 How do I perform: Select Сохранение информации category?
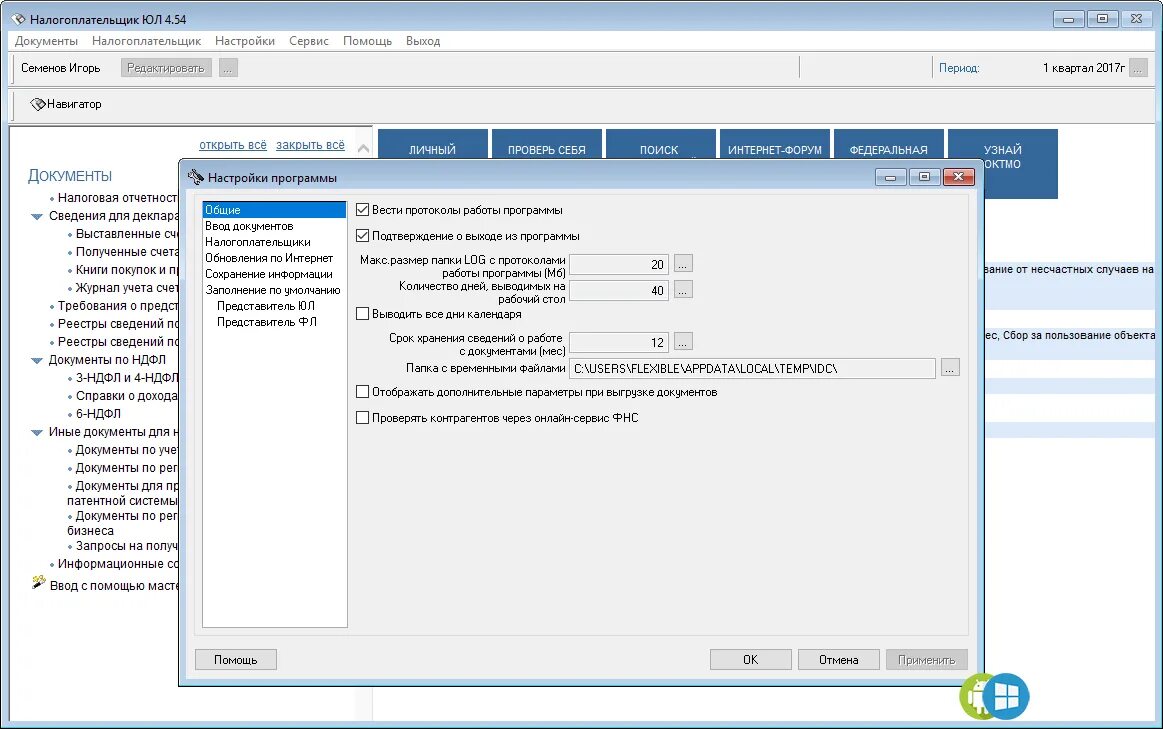[274, 274]
